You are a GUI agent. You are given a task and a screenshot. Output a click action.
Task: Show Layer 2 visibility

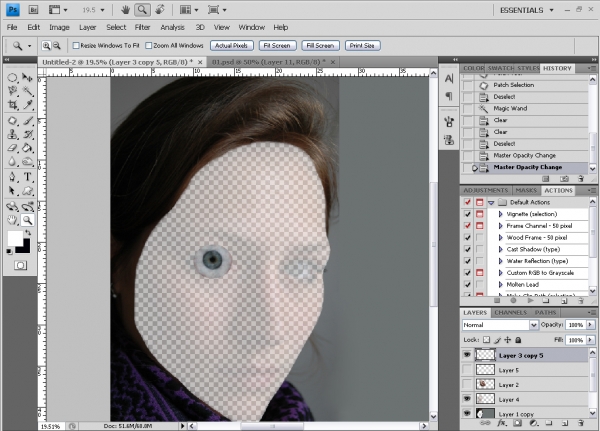click(467, 384)
